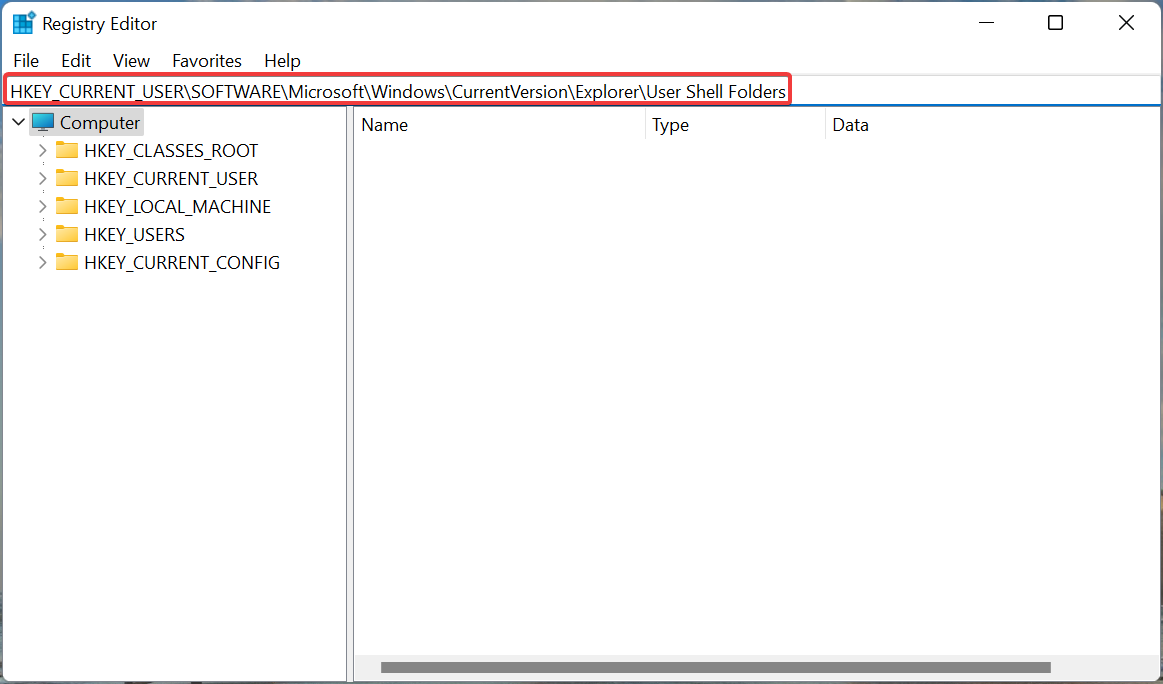Viewport: 1163px width, 684px height.
Task: Click the HKEY_CLASSES_ROOT folder icon
Action: [67, 150]
